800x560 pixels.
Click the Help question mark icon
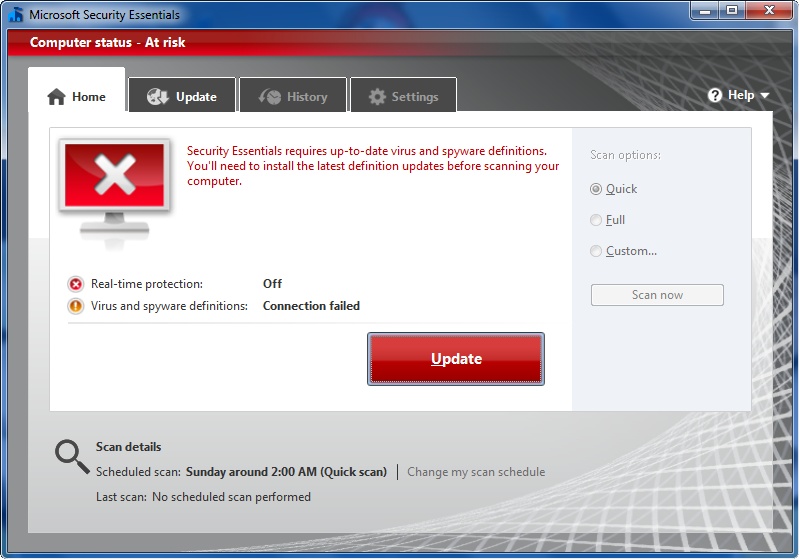pyautogui.click(x=715, y=95)
